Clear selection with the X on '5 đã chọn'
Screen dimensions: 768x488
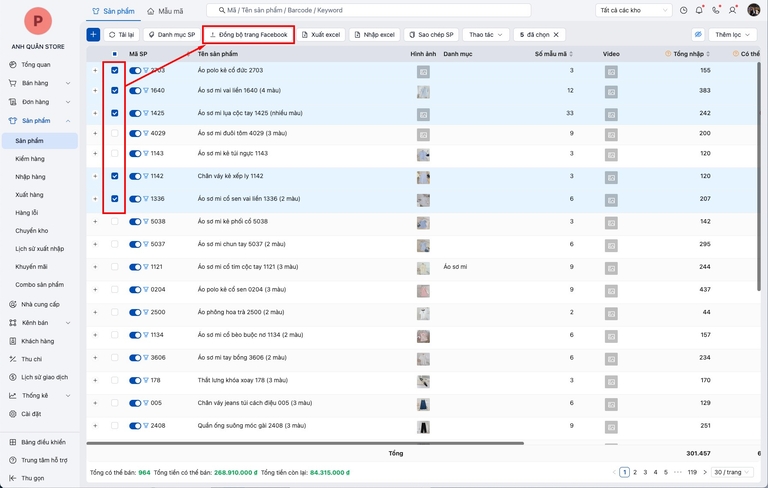pyautogui.click(x=557, y=34)
